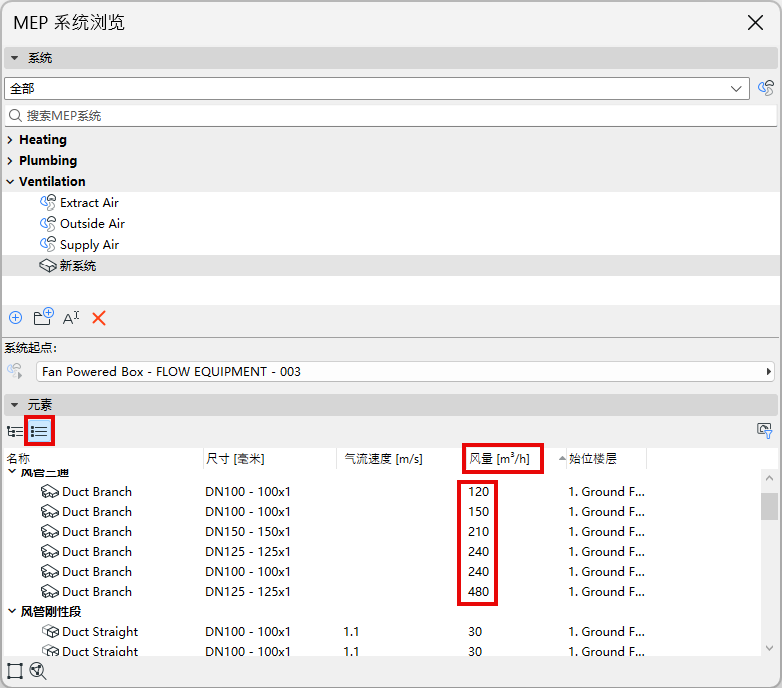This screenshot has width=782, height=688.
Task: Click the icon of the Duct Branch with airflow 120
Action: coord(50,492)
